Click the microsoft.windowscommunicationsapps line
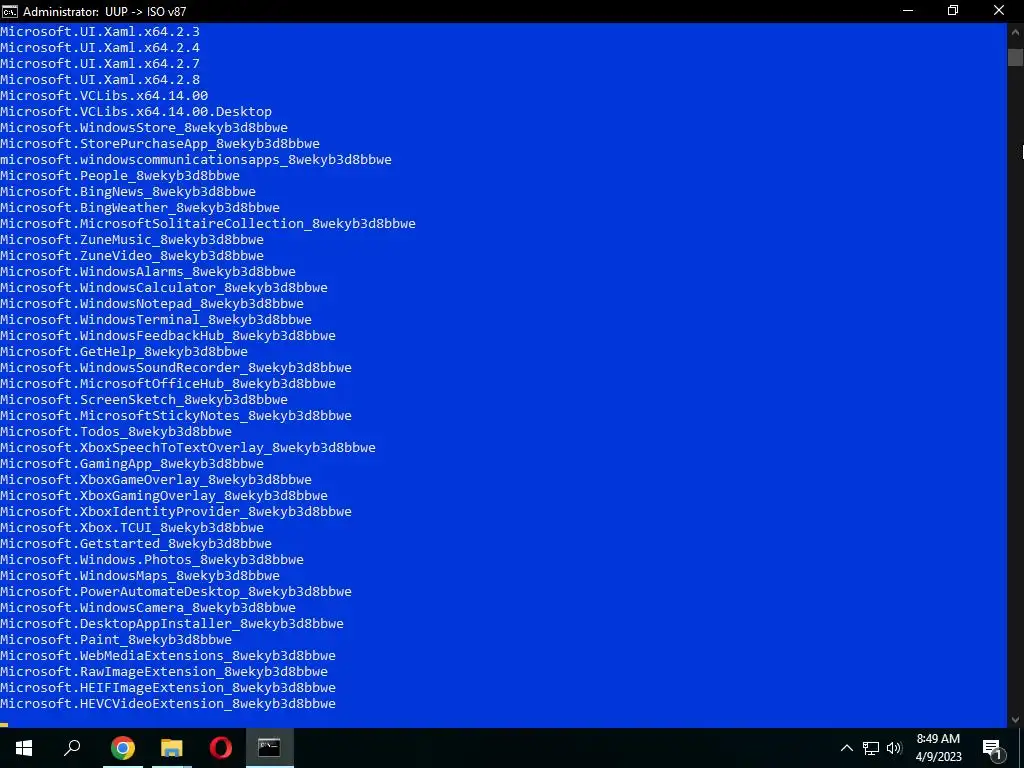 [196, 159]
